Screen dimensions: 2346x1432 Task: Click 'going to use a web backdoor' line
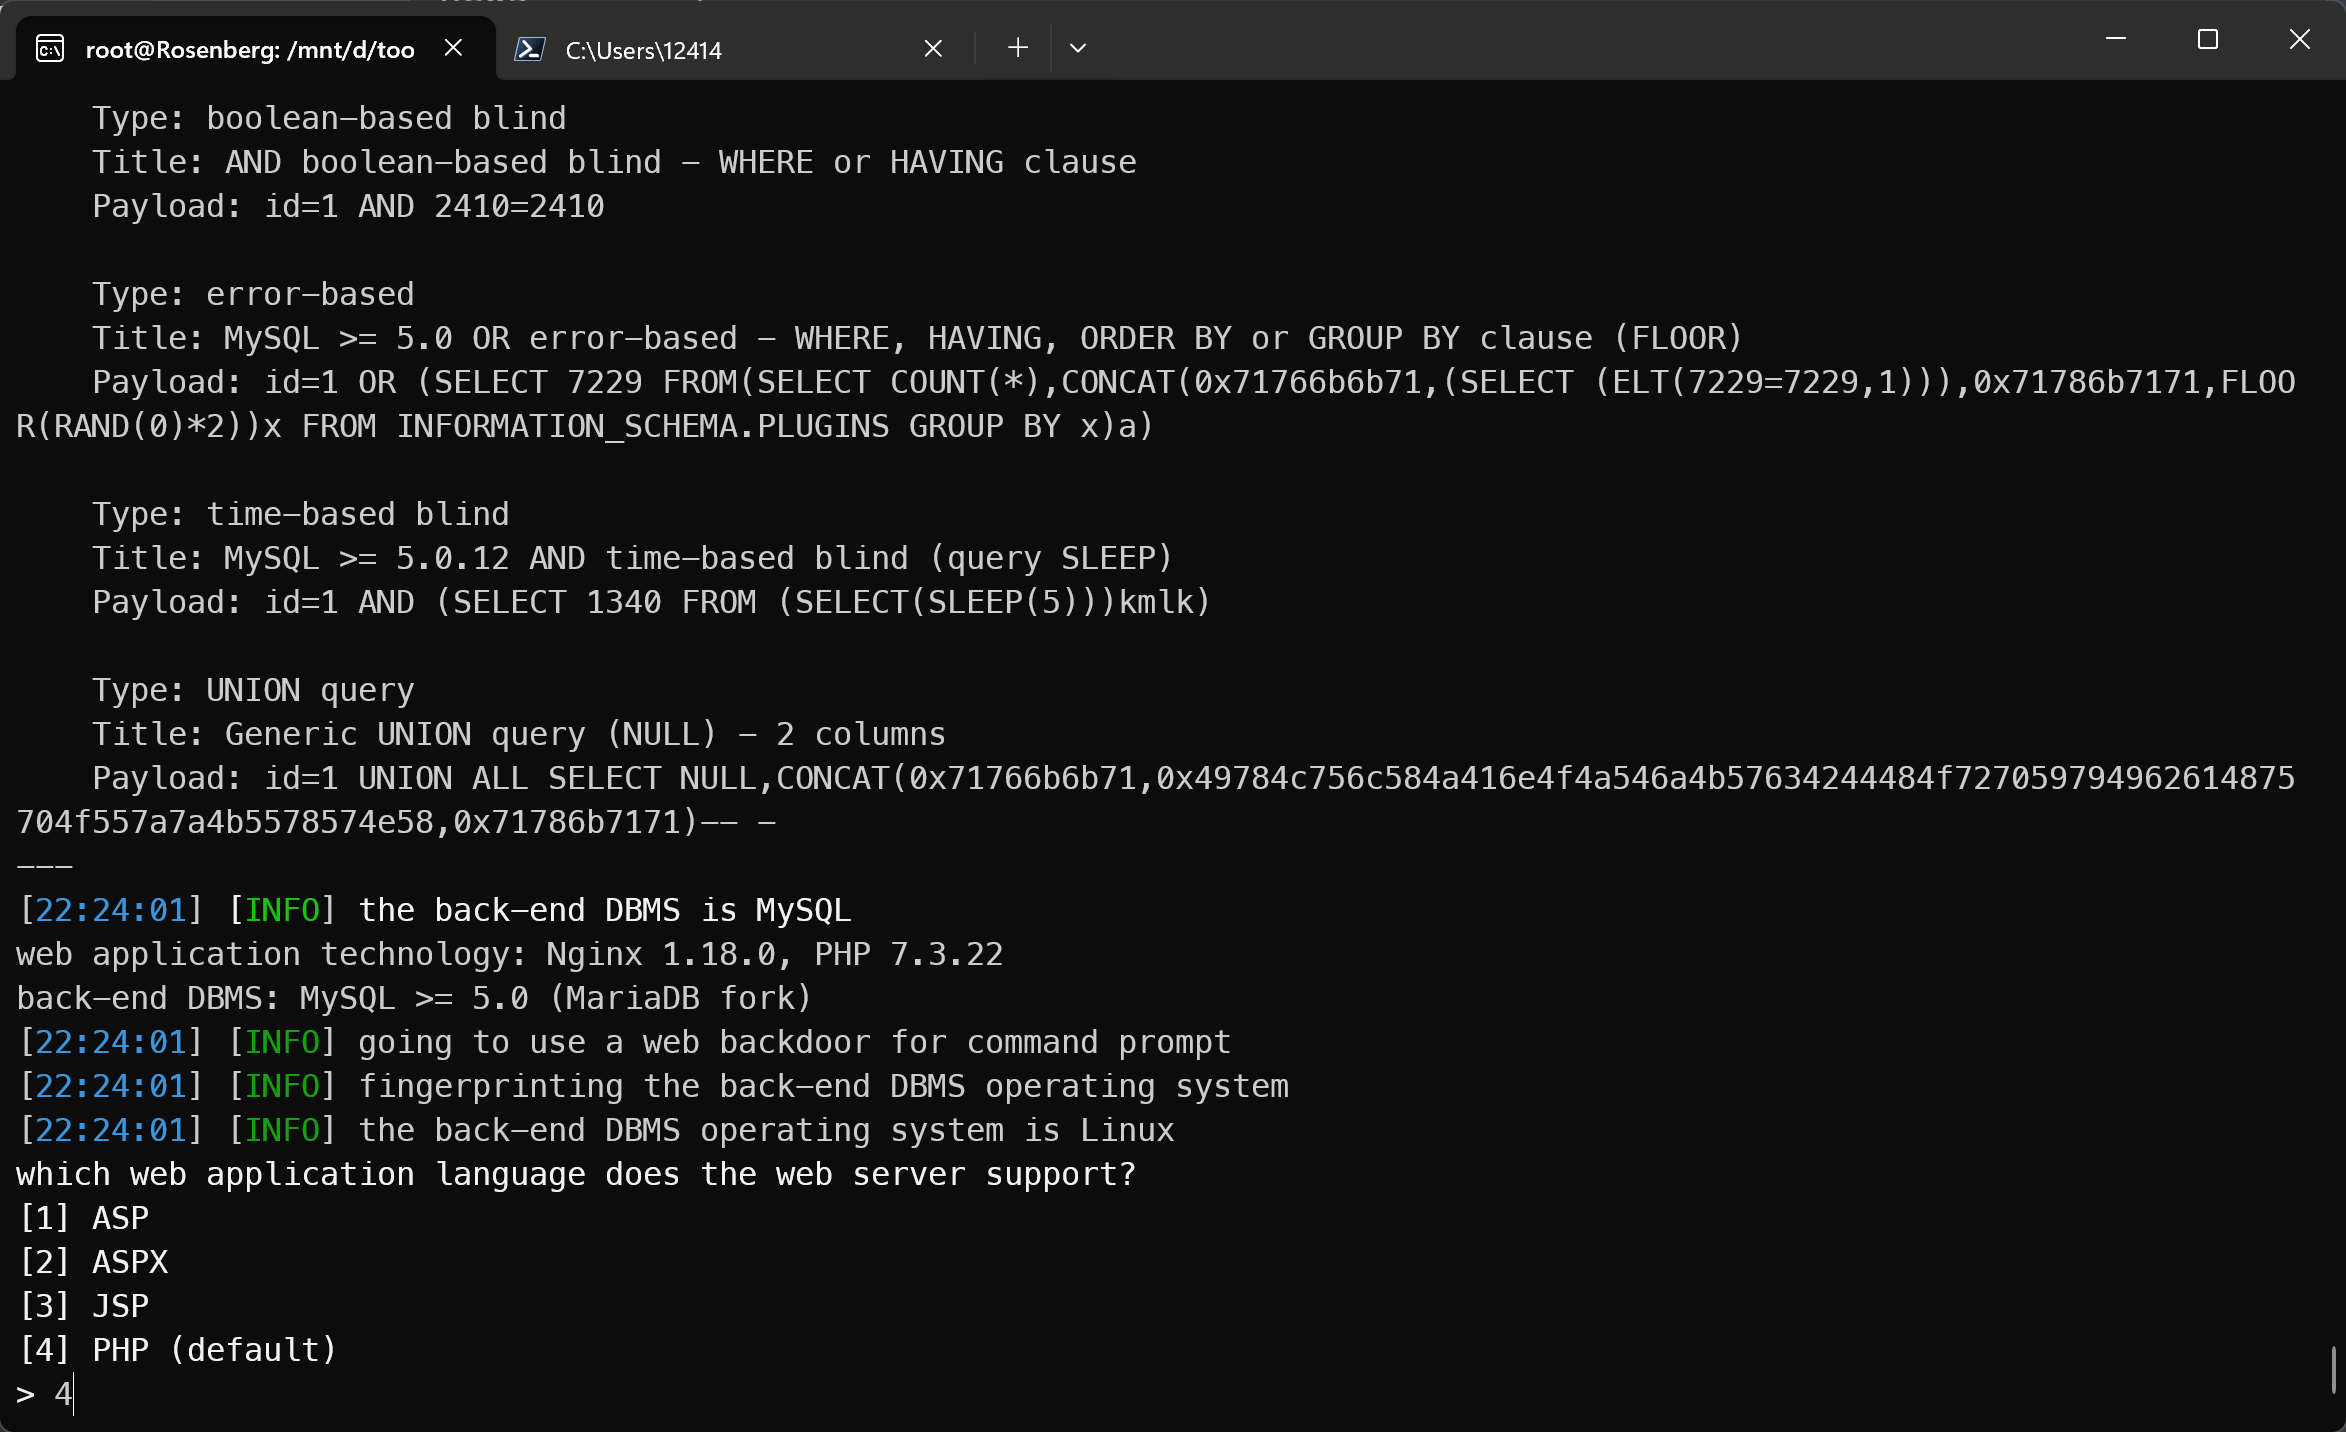(x=625, y=1041)
